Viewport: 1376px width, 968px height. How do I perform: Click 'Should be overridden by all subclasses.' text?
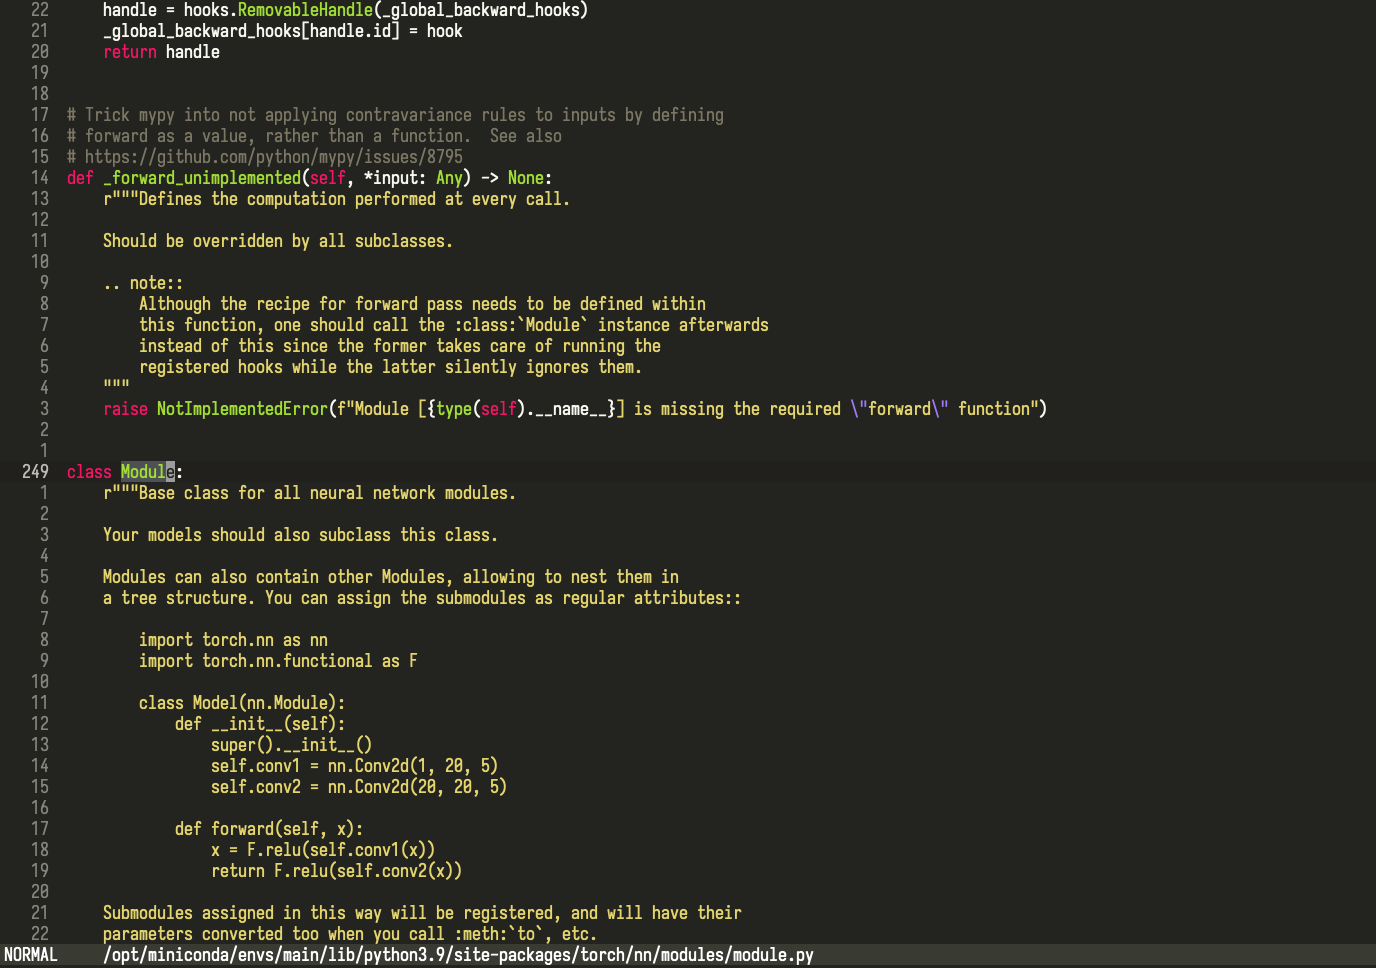[278, 241]
